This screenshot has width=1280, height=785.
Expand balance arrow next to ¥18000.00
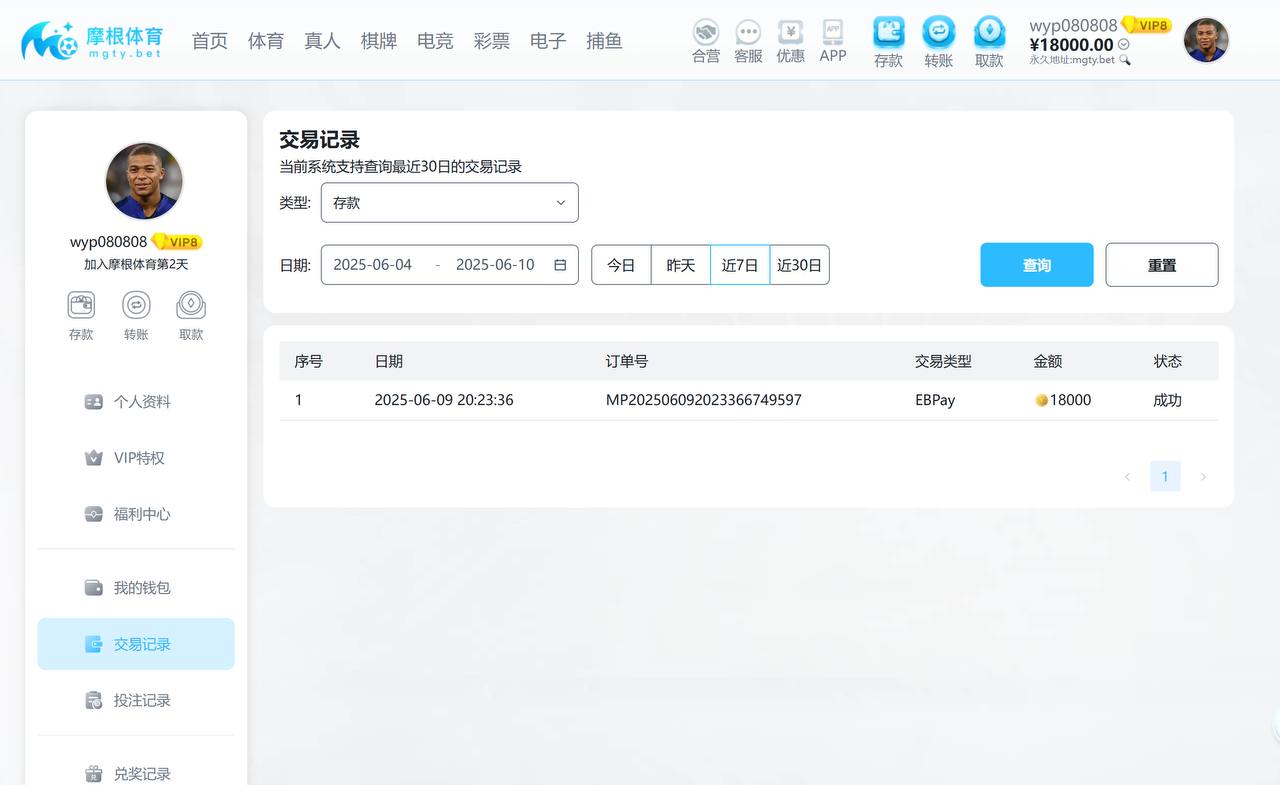pos(1124,45)
